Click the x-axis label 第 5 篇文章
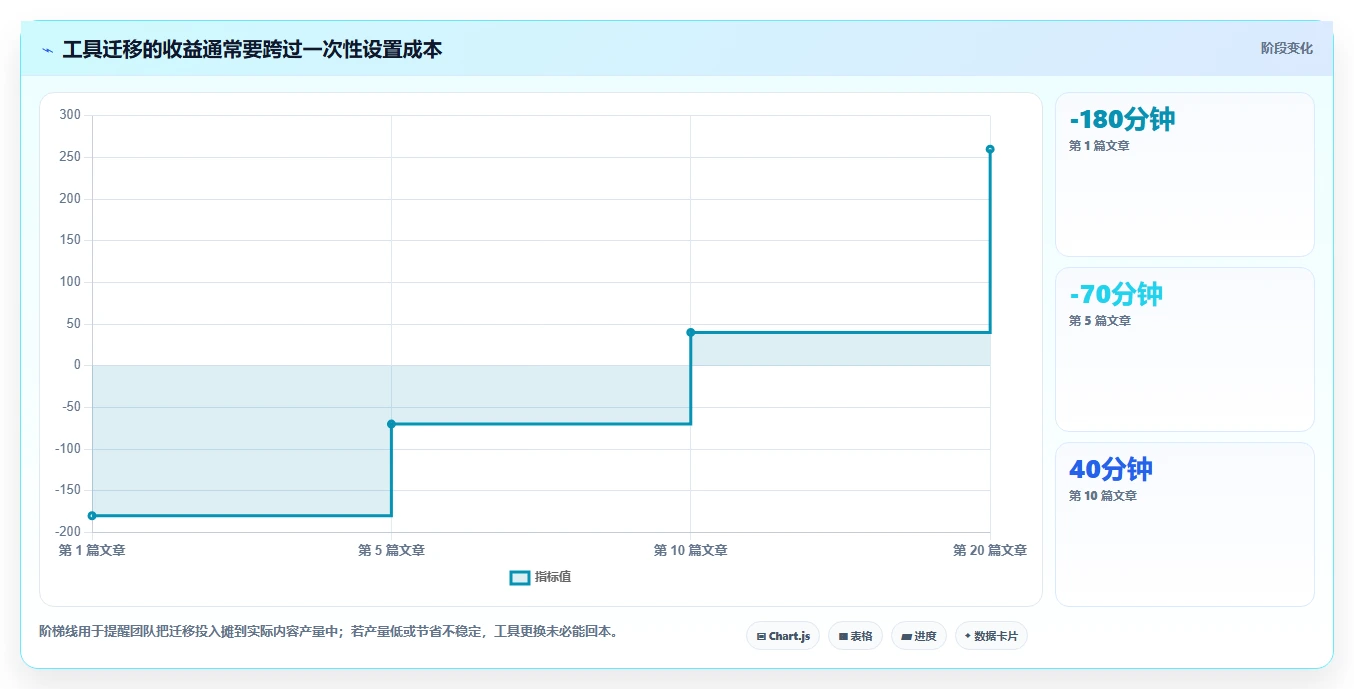 point(391,551)
